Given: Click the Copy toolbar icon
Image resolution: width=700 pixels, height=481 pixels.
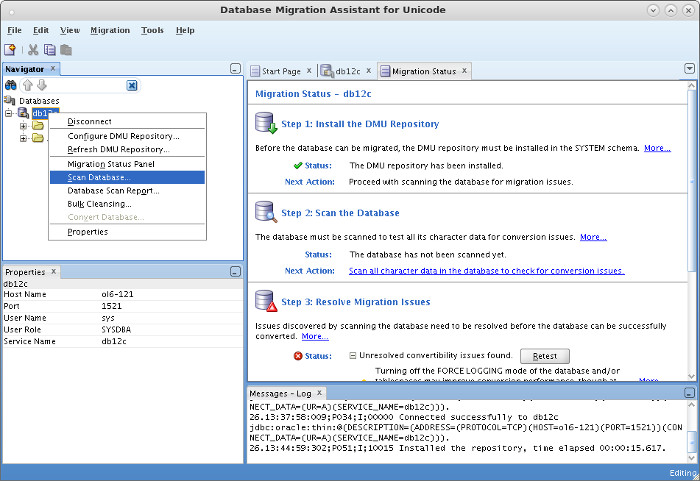Looking at the screenshot, I should [x=50, y=50].
